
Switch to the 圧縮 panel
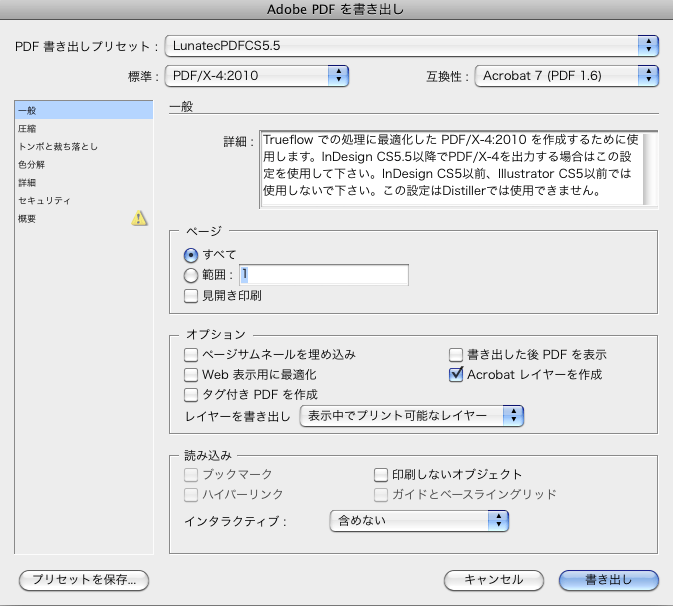[x=84, y=128]
